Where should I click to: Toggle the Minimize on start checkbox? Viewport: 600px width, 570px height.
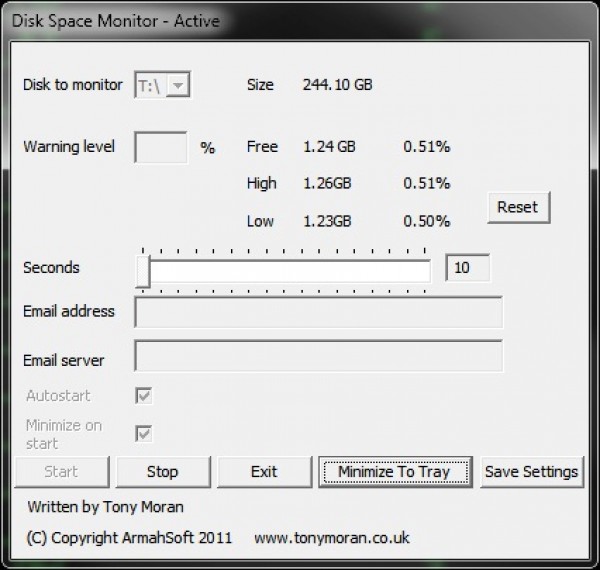[x=143, y=434]
